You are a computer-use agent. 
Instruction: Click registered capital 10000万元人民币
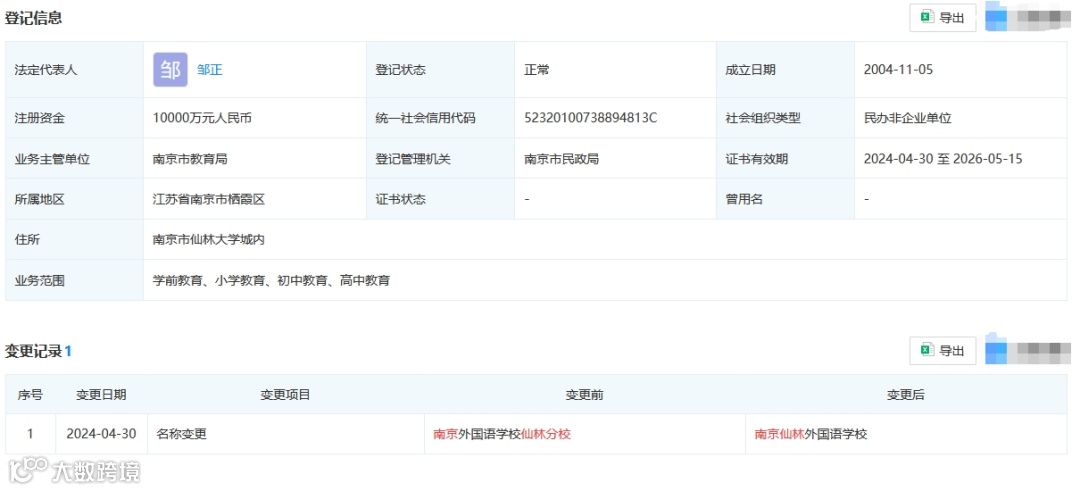pyautogui.click(x=202, y=118)
